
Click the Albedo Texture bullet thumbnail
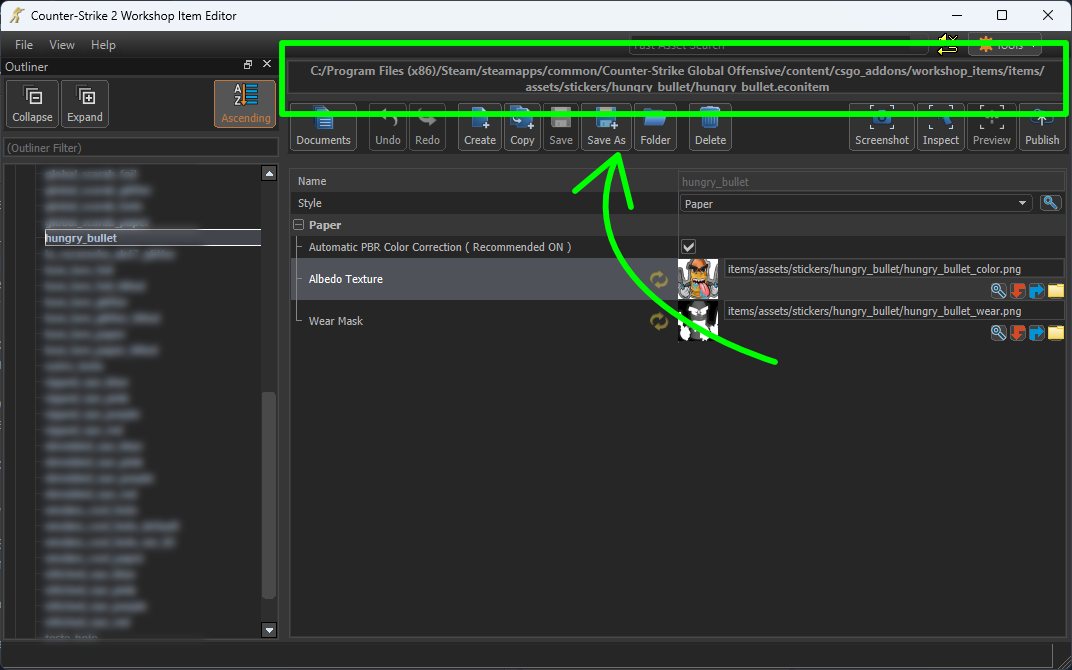click(698, 279)
